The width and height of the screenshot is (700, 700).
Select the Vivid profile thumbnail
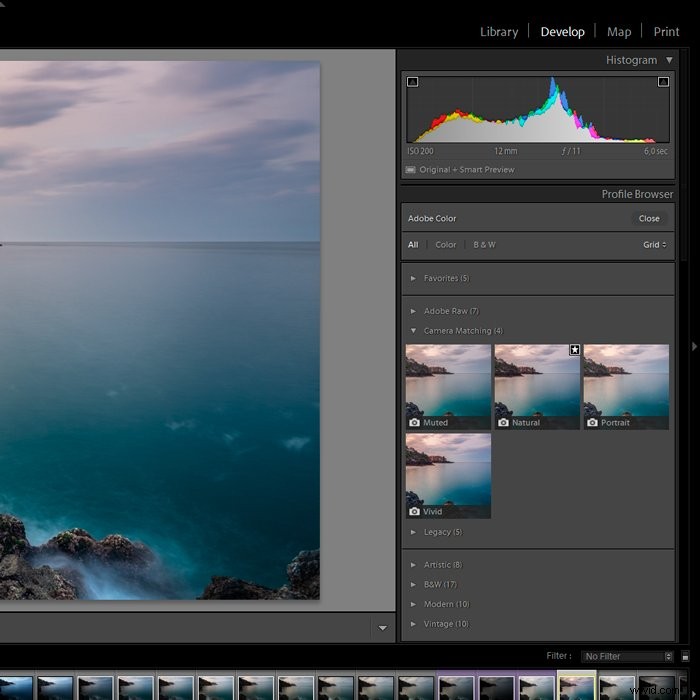tap(448, 476)
